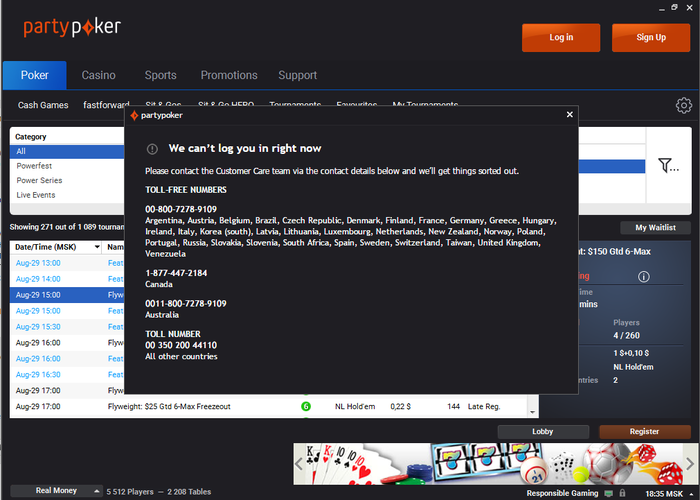Screen dimensions: 700x500
Task: Click the warning icon beside the error heading
Action: [x=152, y=149]
